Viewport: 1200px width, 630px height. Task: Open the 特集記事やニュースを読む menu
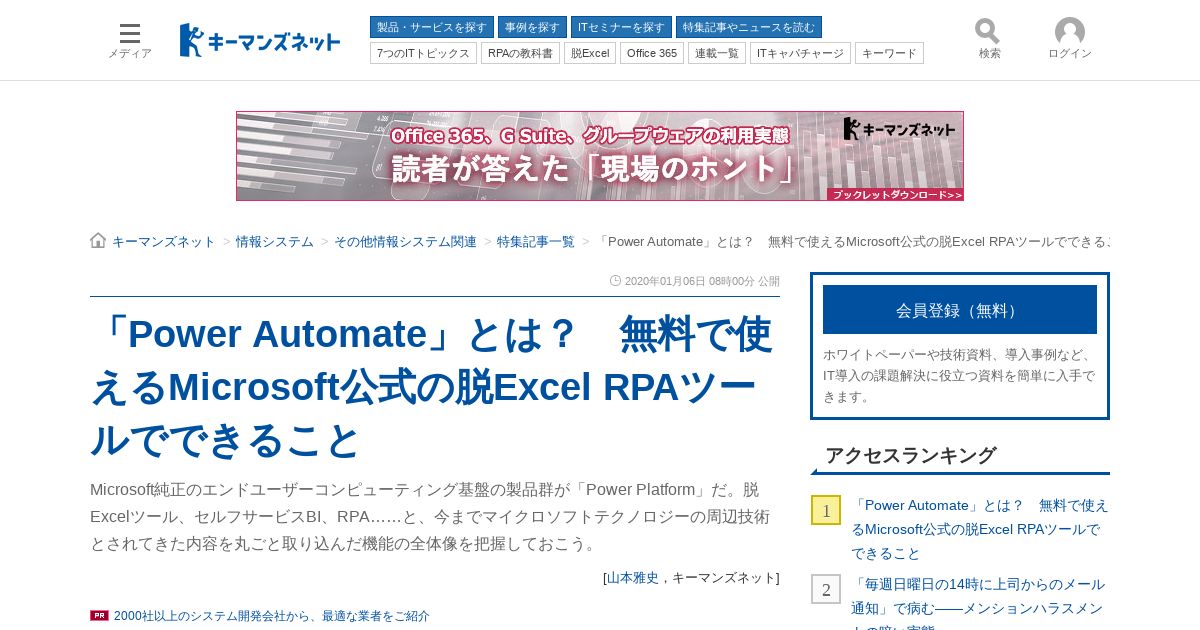coord(749,27)
